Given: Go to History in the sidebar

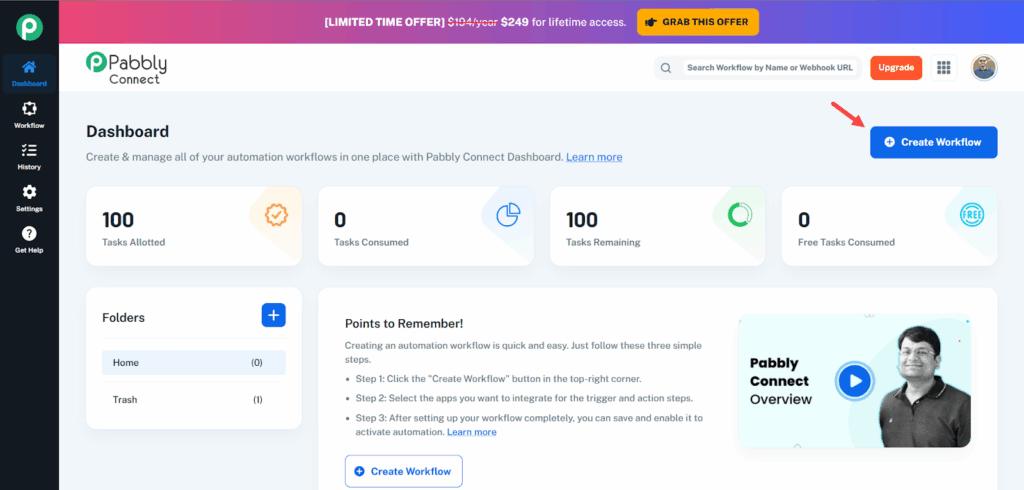Looking at the screenshot, I should (x=29, y=157).
